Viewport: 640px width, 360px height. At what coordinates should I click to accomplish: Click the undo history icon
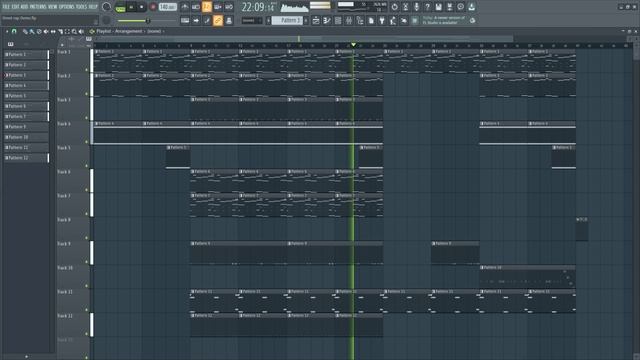394,7
